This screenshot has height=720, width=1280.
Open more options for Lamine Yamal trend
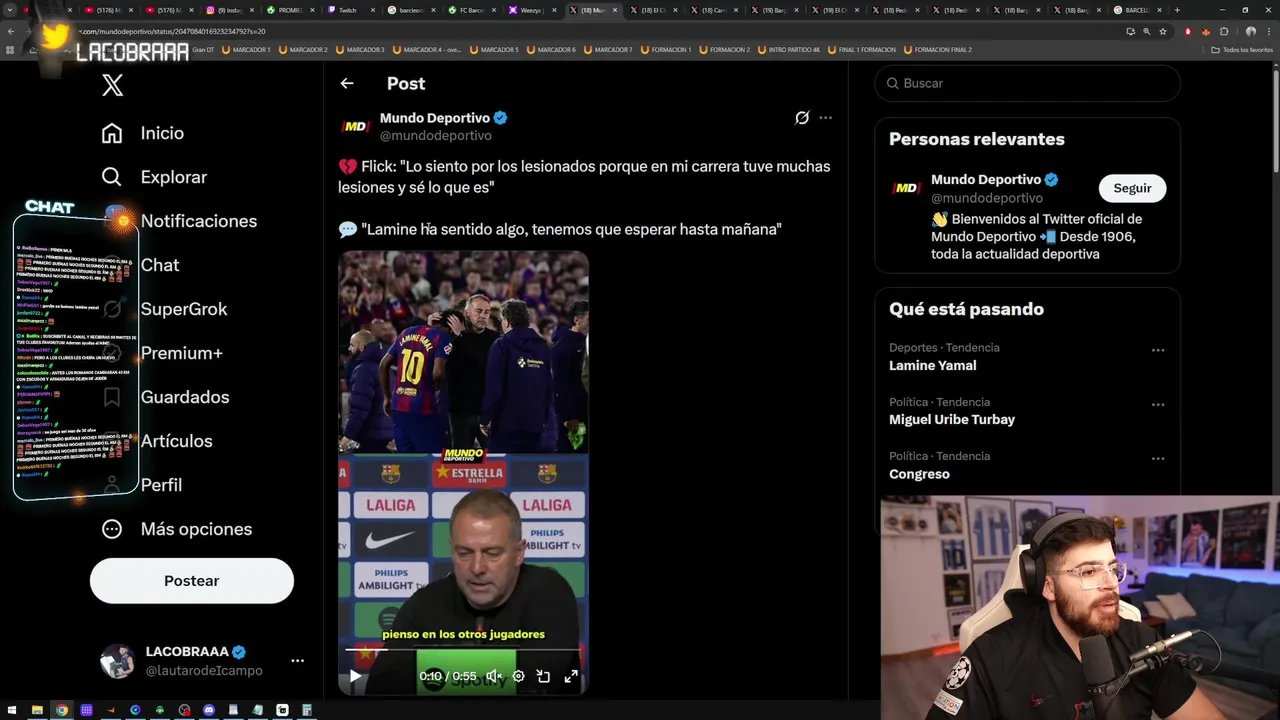tap(1158, 350)
